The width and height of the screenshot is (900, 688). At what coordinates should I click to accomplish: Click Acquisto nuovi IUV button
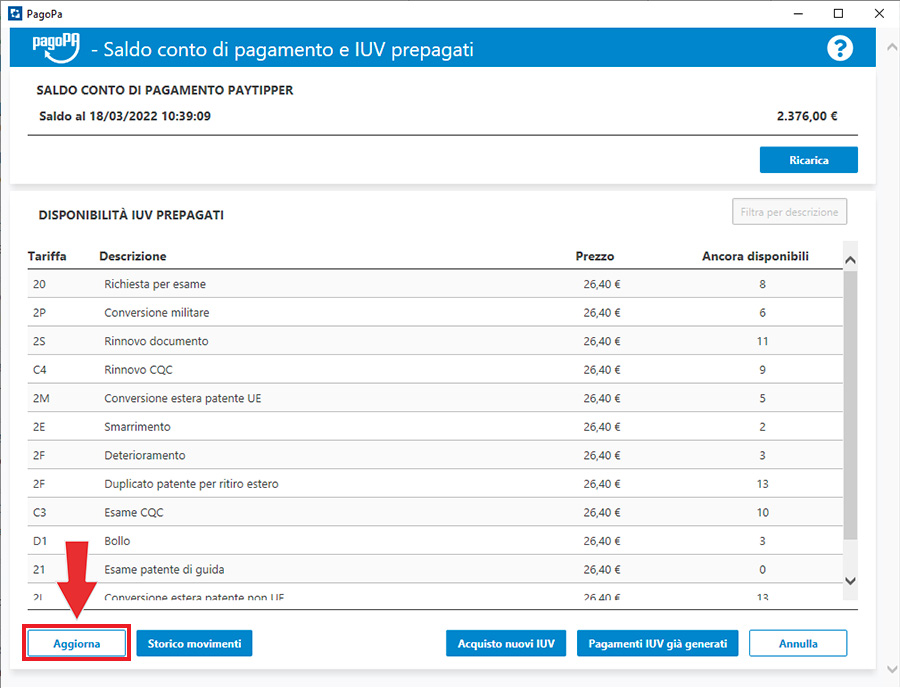tap(506, 643)
